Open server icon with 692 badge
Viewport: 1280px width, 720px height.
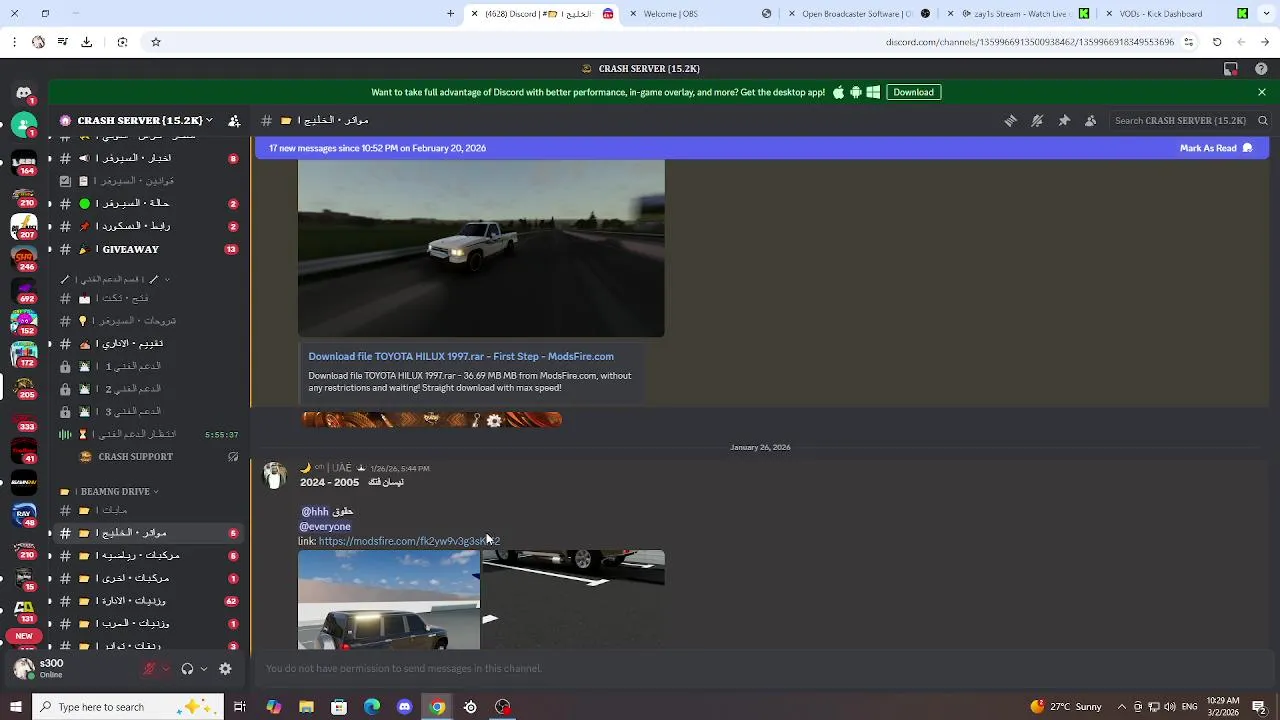(24, 289)
